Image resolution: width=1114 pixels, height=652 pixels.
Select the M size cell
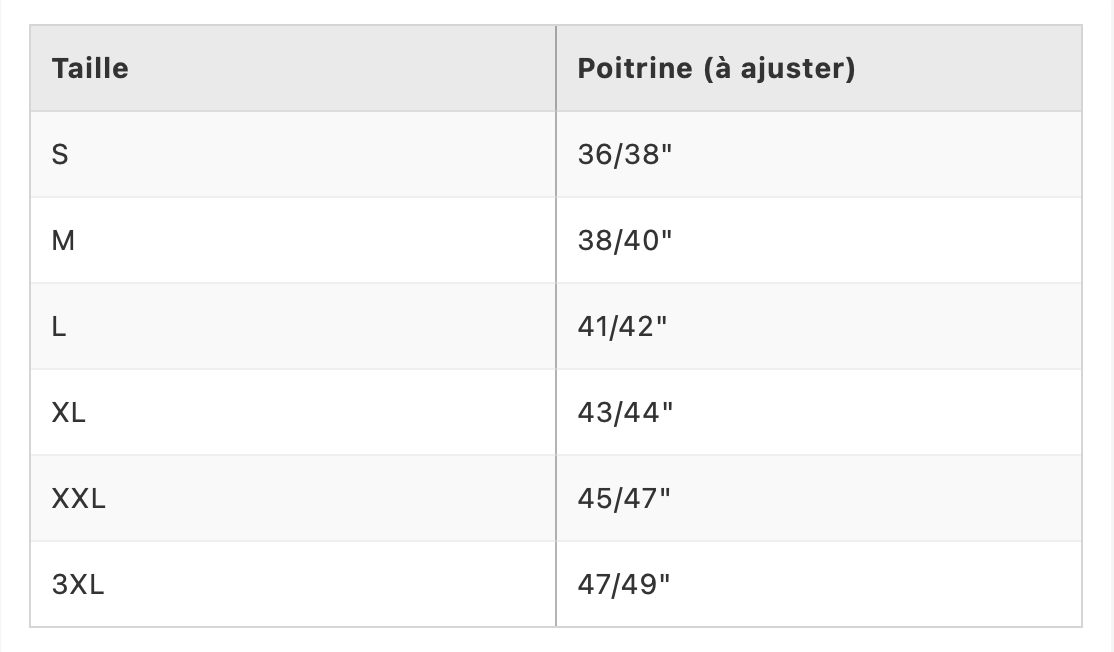tap(63, 241)
